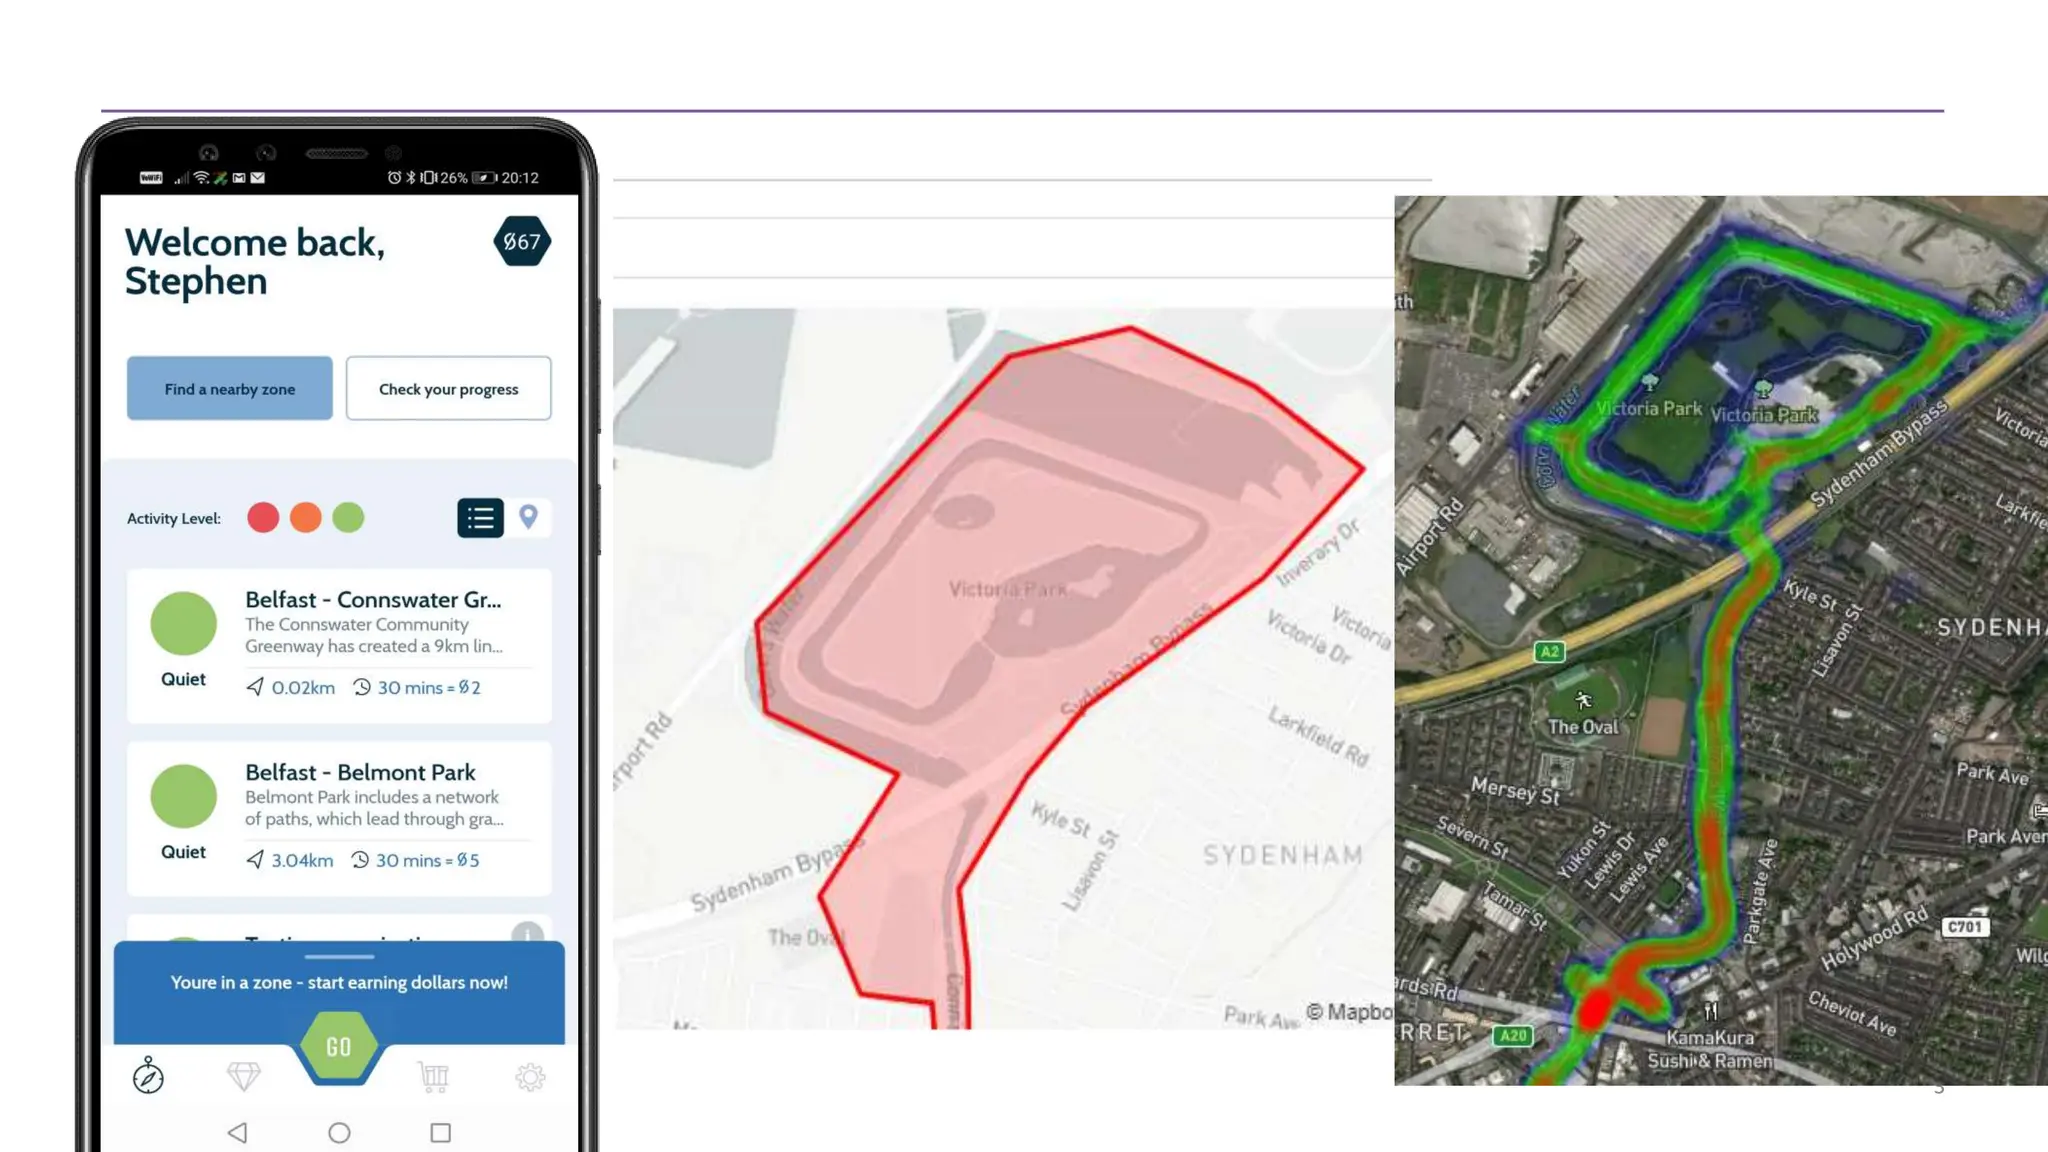Tap Android back navigation triangle
Screen dimensions: 2048x1152
click(238, 1133)
